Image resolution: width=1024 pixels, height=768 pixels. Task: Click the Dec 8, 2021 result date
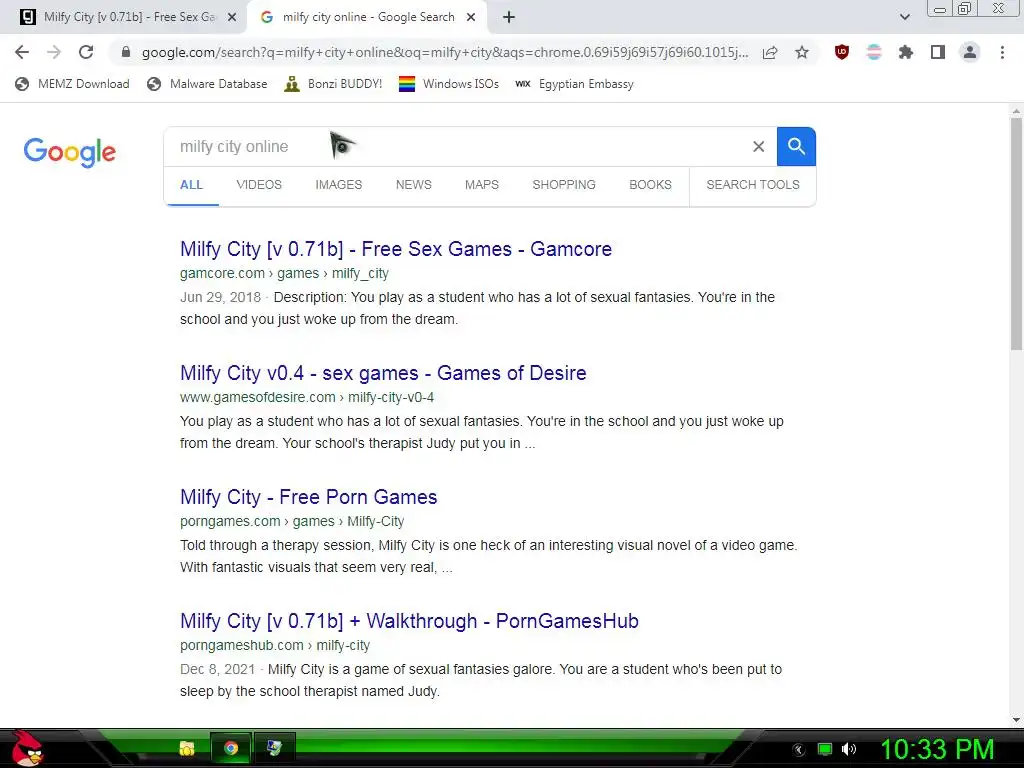(217, 669)
